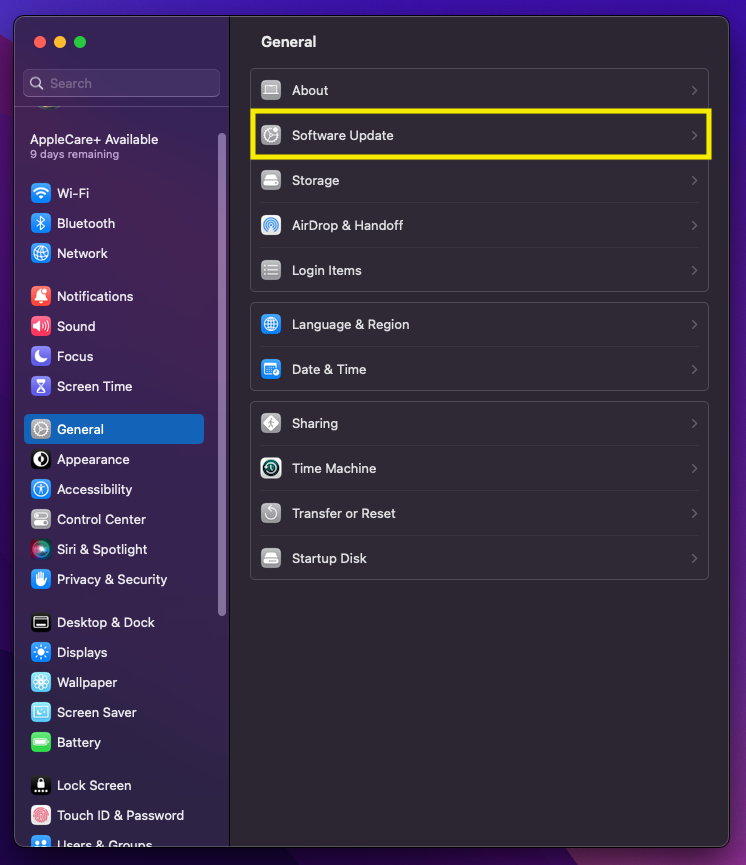
Task: Click the sidebar scrollbar
Action: pos(222,374)
